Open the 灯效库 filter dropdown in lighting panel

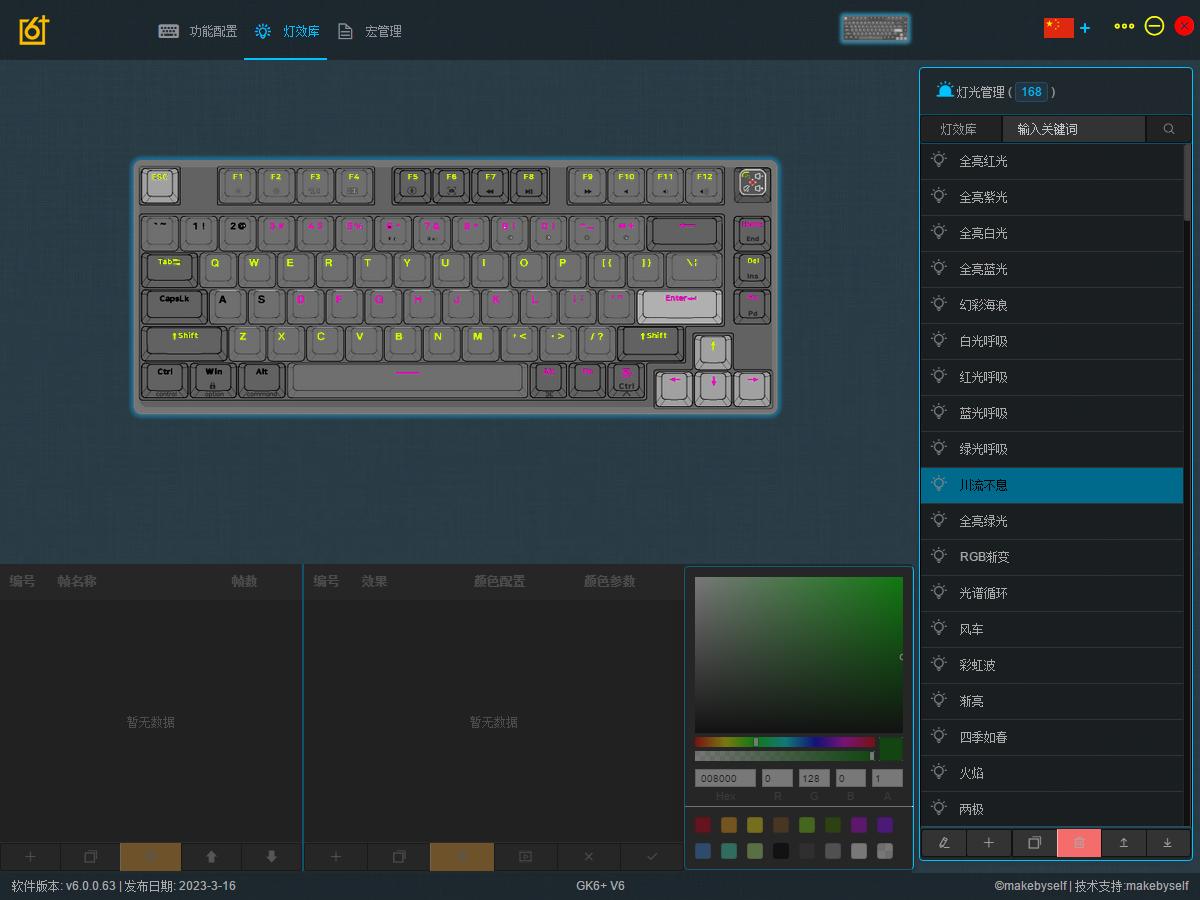[x=957, y=129]
